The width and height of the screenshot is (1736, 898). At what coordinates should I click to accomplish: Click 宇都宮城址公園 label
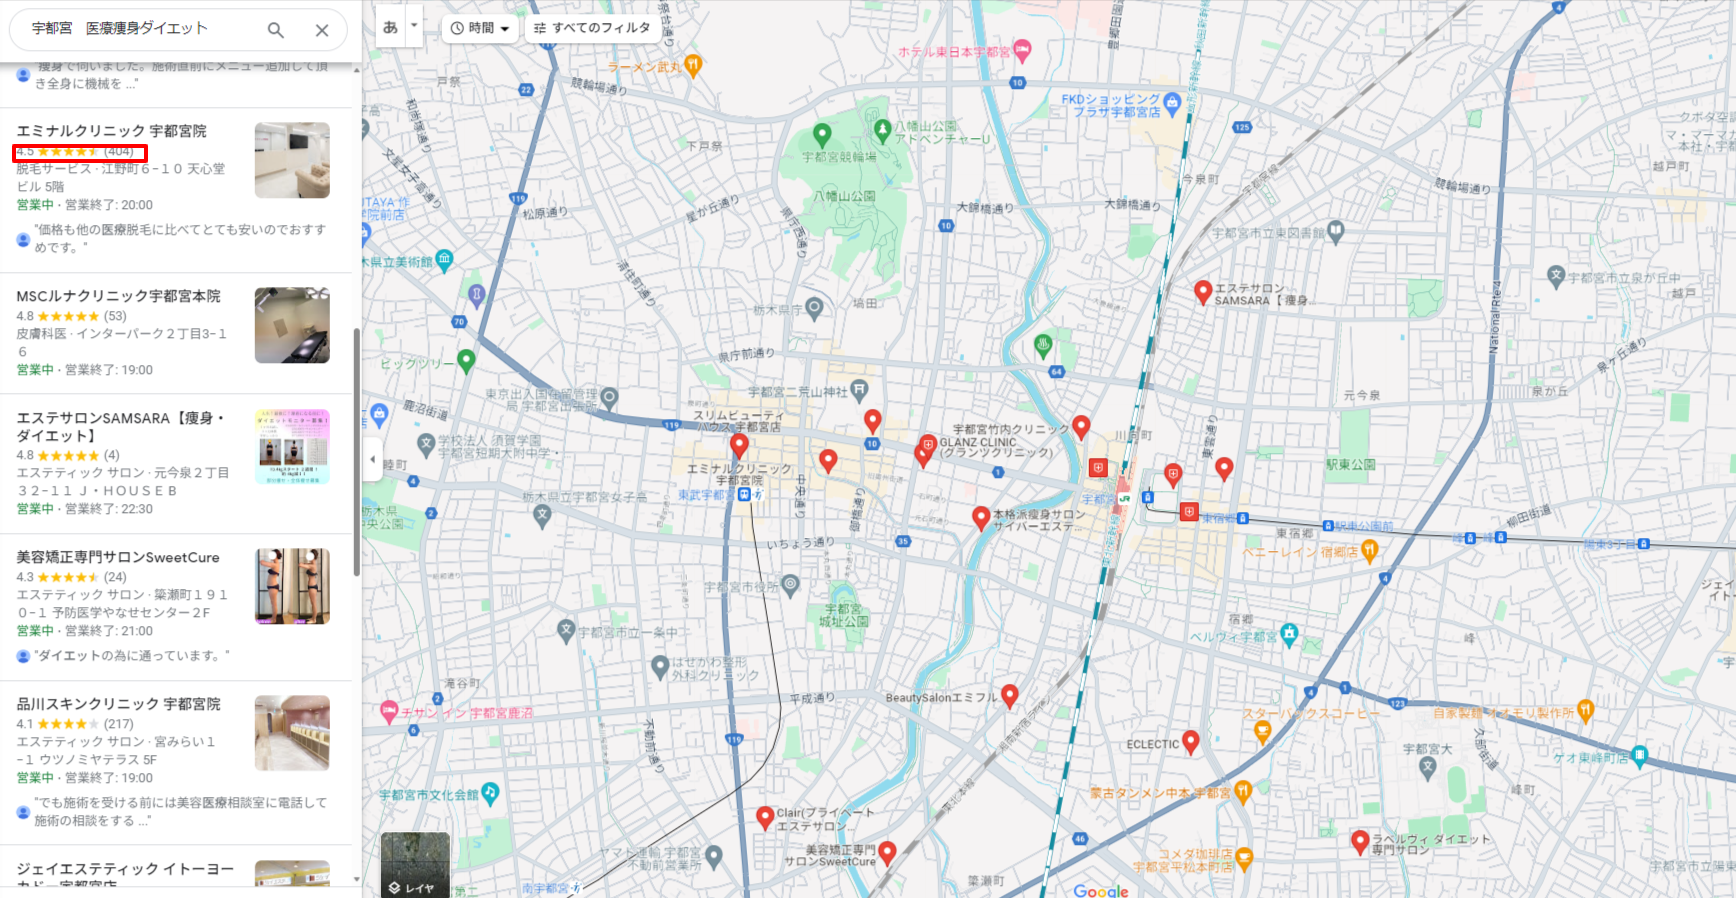[x=844, y=615]
